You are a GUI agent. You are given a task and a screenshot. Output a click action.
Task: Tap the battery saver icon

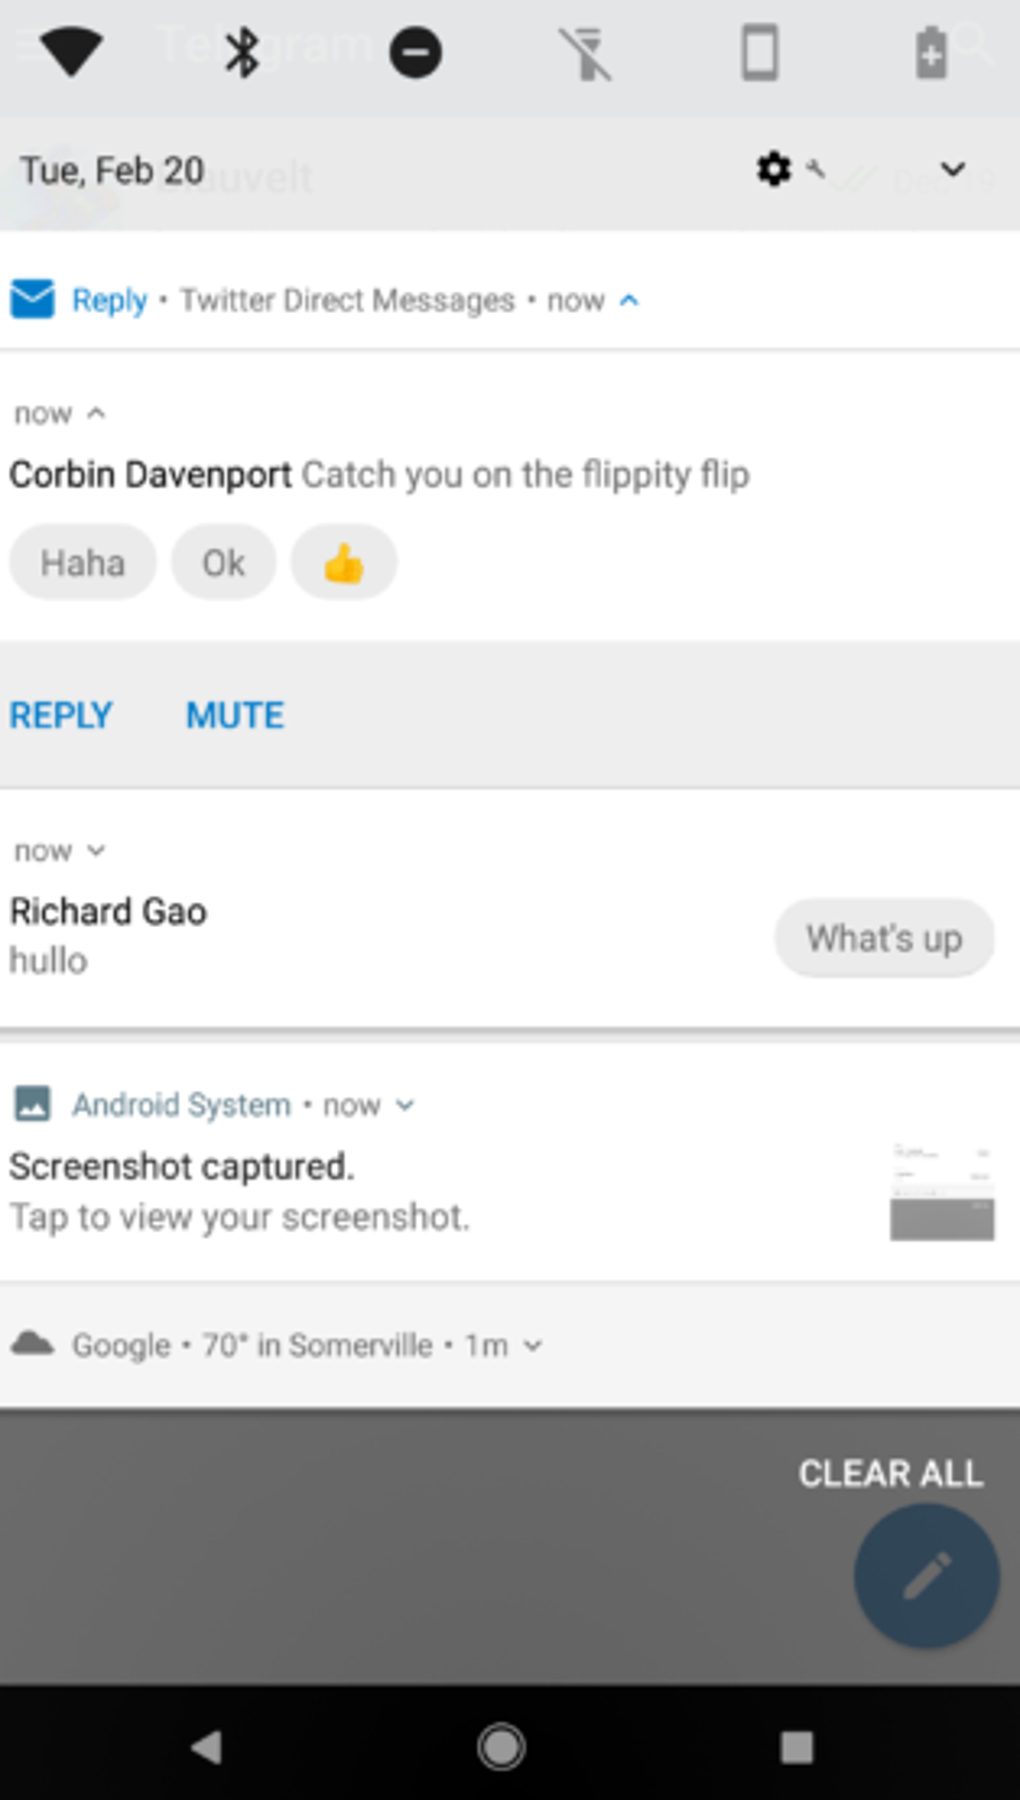pos(931,53)
